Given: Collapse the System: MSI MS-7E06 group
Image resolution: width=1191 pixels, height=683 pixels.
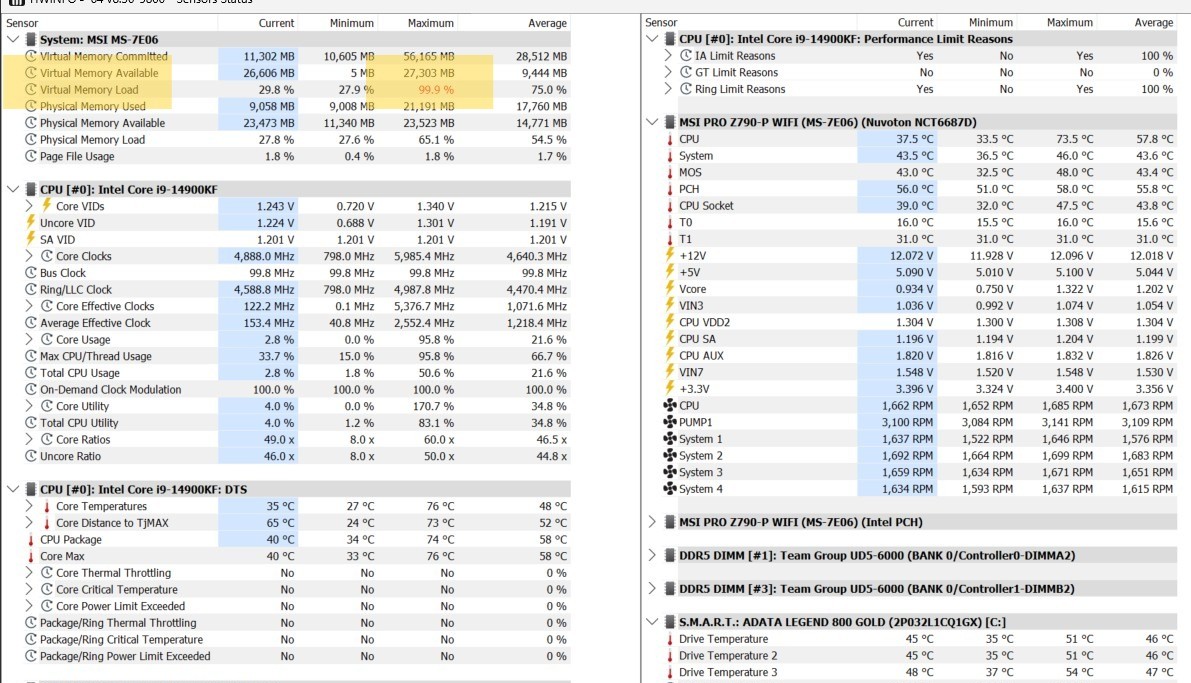Looking at the screenshot, I should [x=13, y=40].
